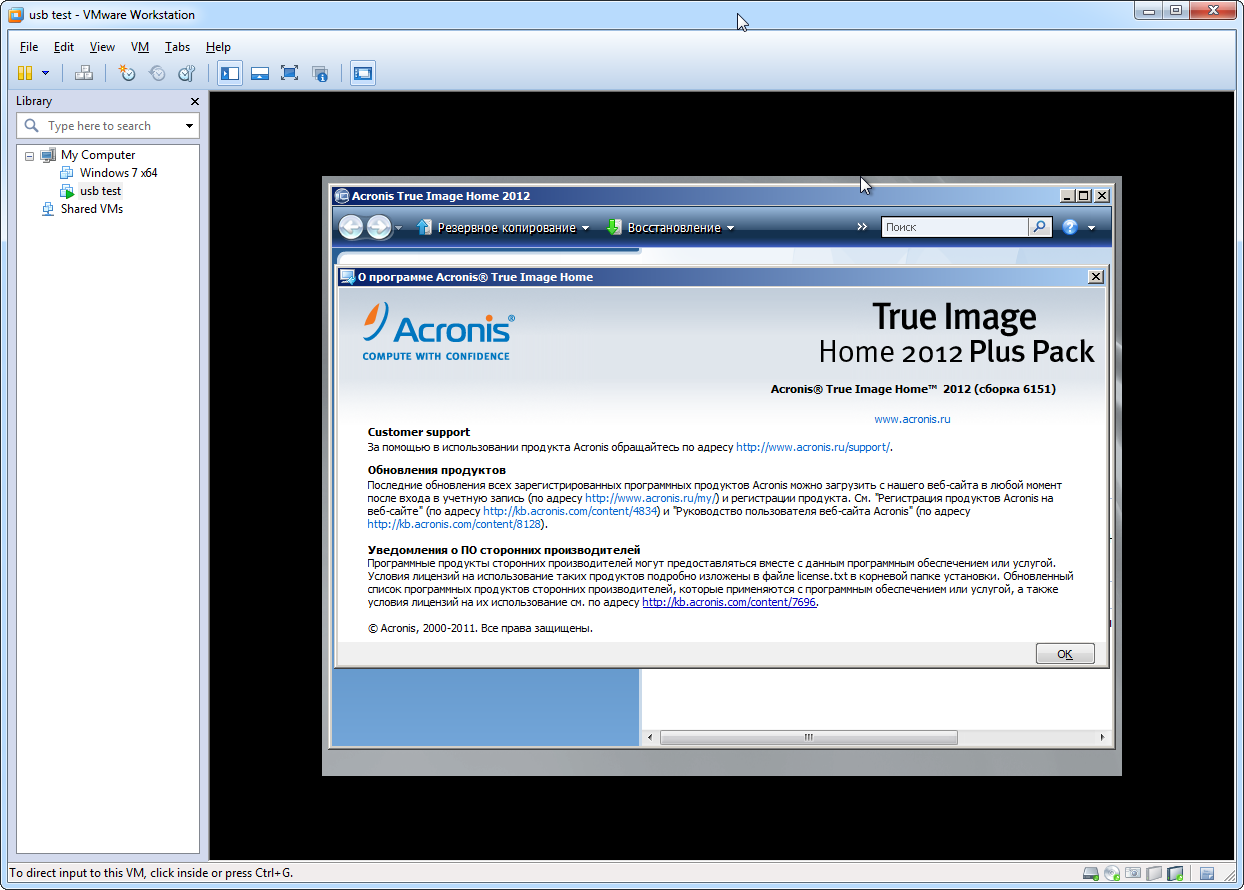Open the Acronis navigation history dropdown arrow
1244x890 pixels.
pyautogui.click(x=398, y=228)
